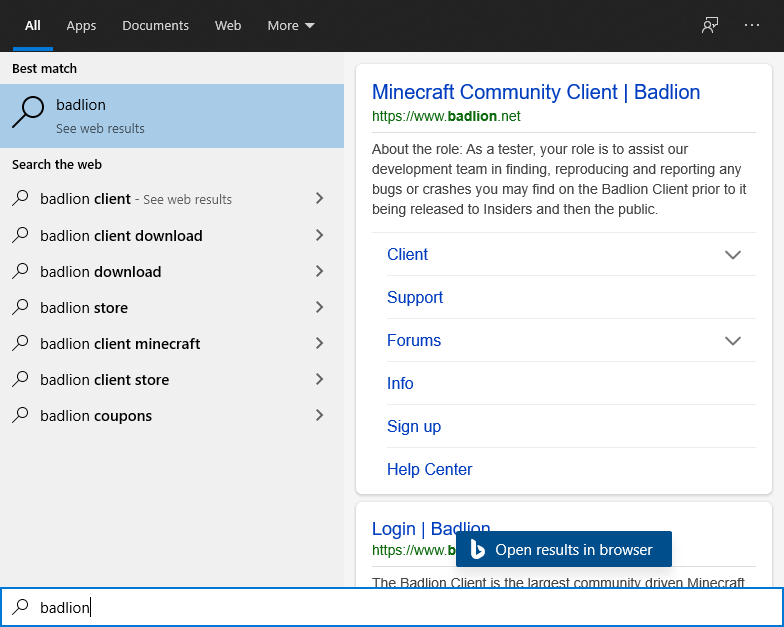Open the Login | Badlion result title
The width and height of the screenshot is (784, 627).
click(x=431, y=528)
